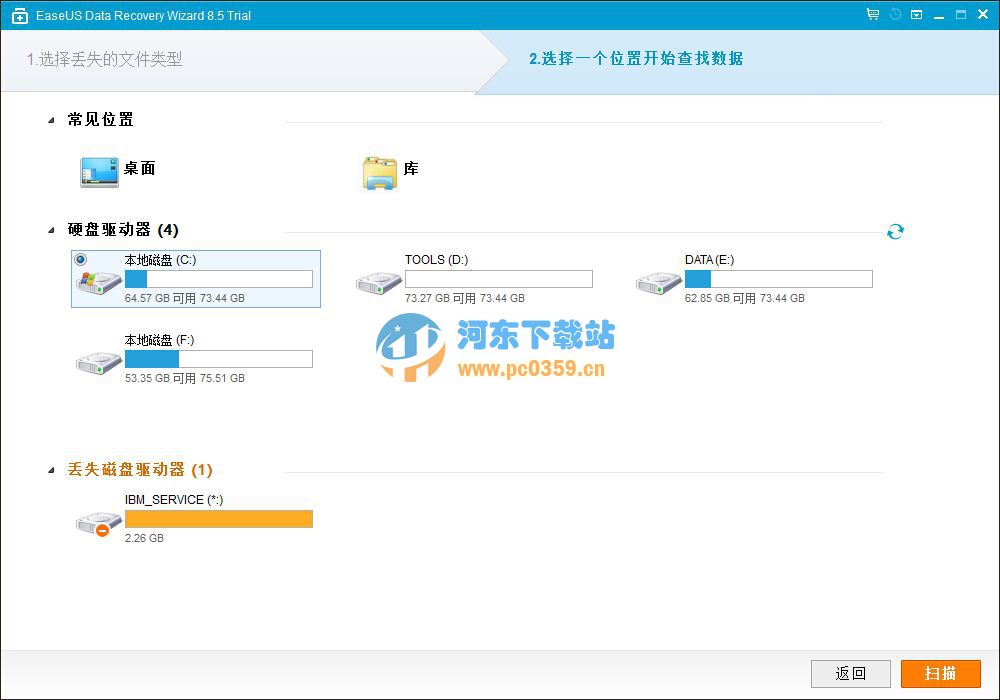Screen dimensions: 1000x700
Task: Start scanning with the 扫描 button
Action: coord(940,673)
